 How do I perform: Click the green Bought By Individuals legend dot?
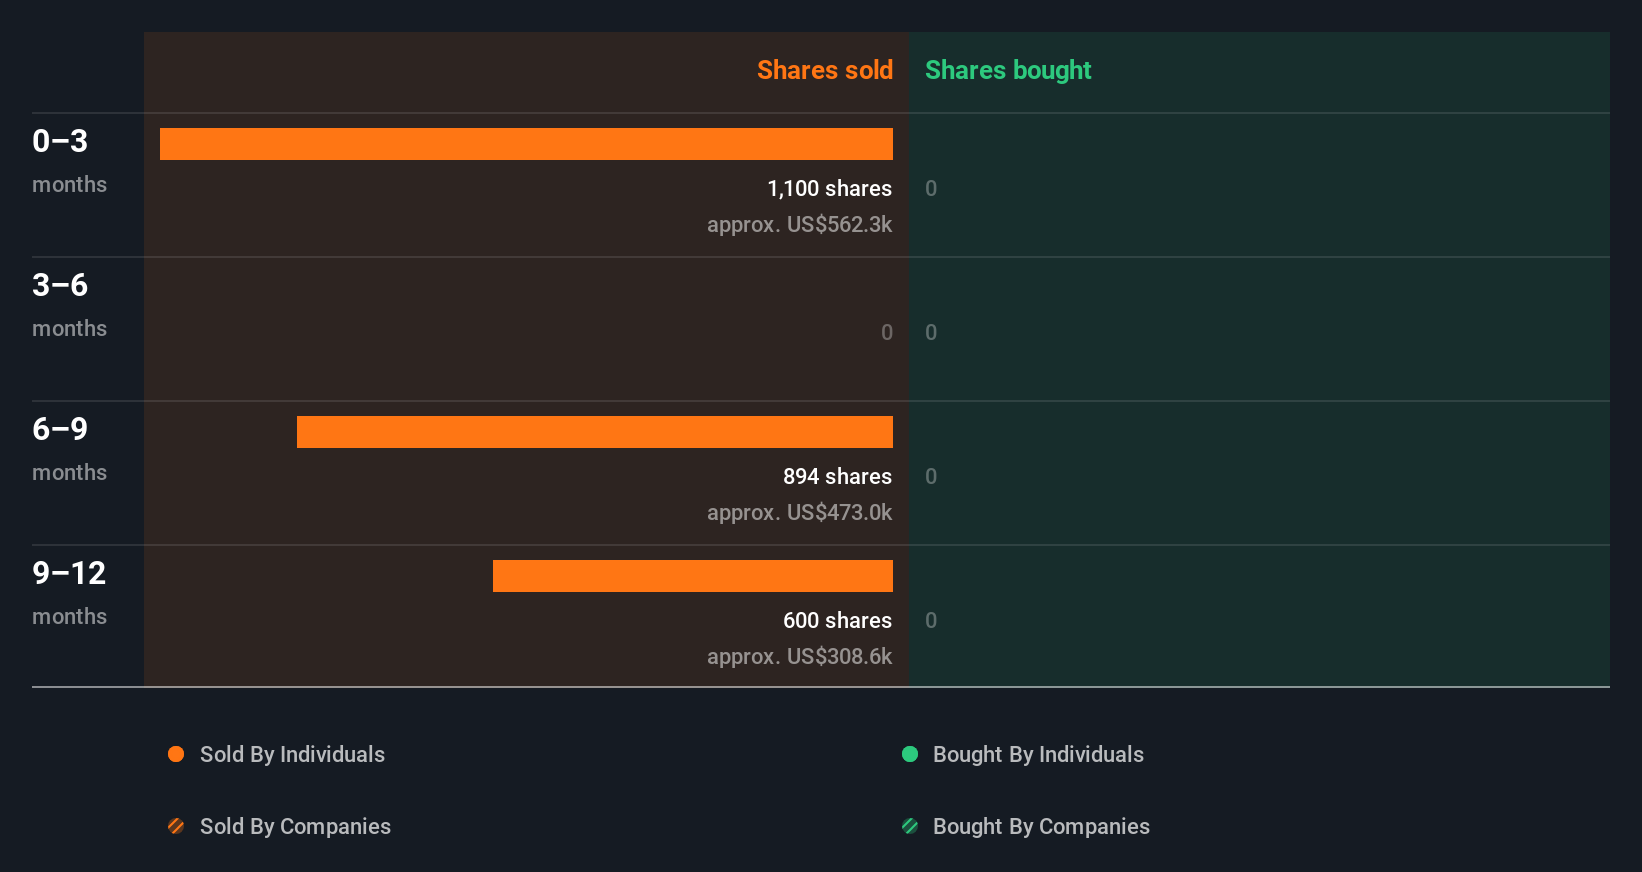pyautogui.click(x=910, y=754)
